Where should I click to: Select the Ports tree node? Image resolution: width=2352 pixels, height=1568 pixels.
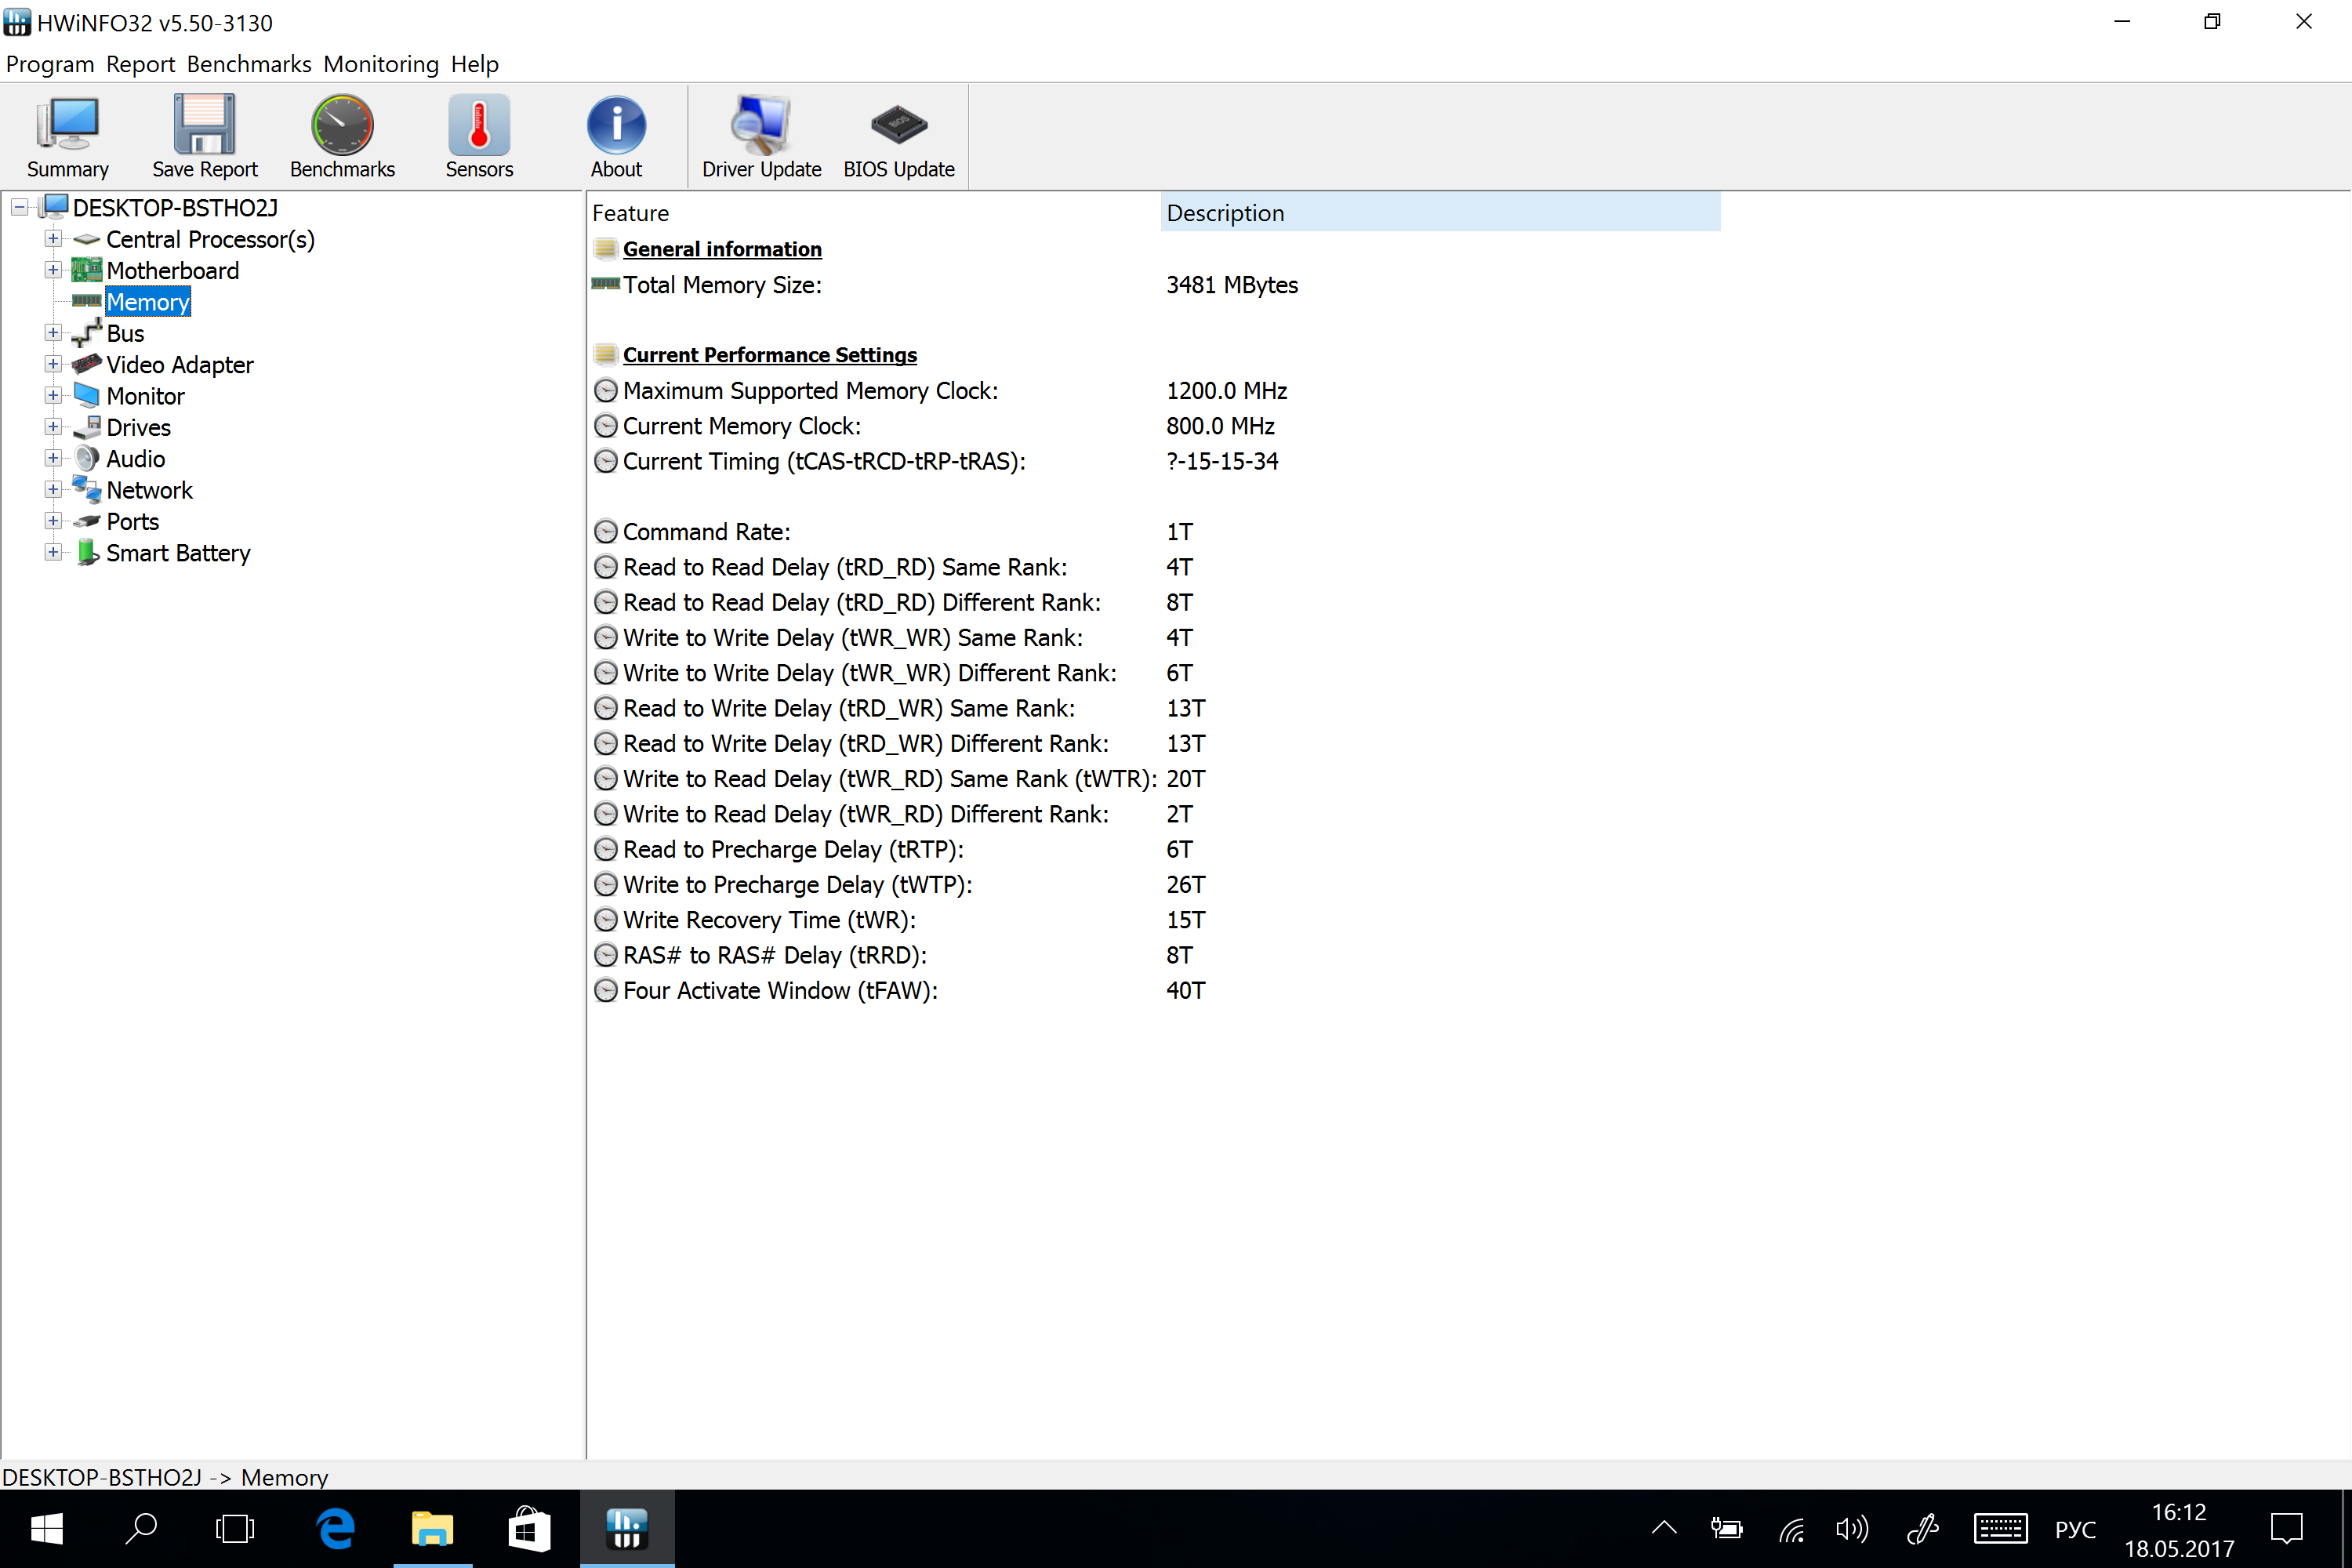[132, 521]
